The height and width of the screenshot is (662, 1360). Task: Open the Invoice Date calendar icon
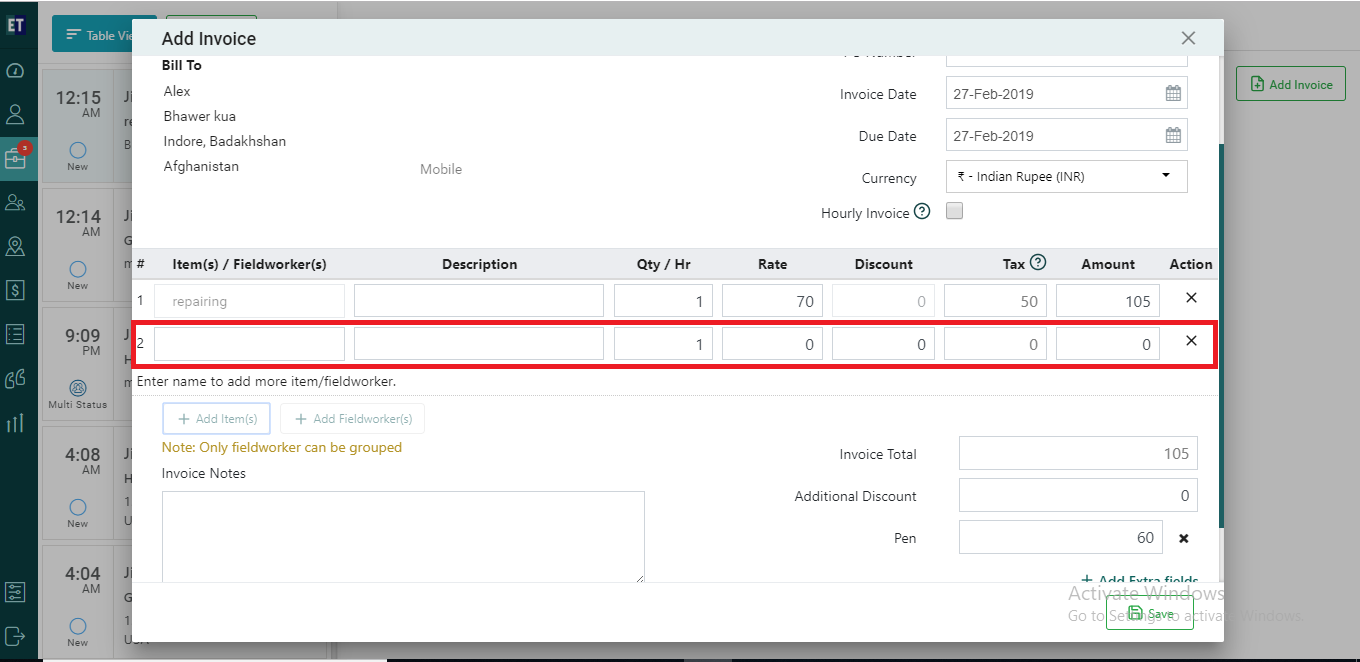1173,93
